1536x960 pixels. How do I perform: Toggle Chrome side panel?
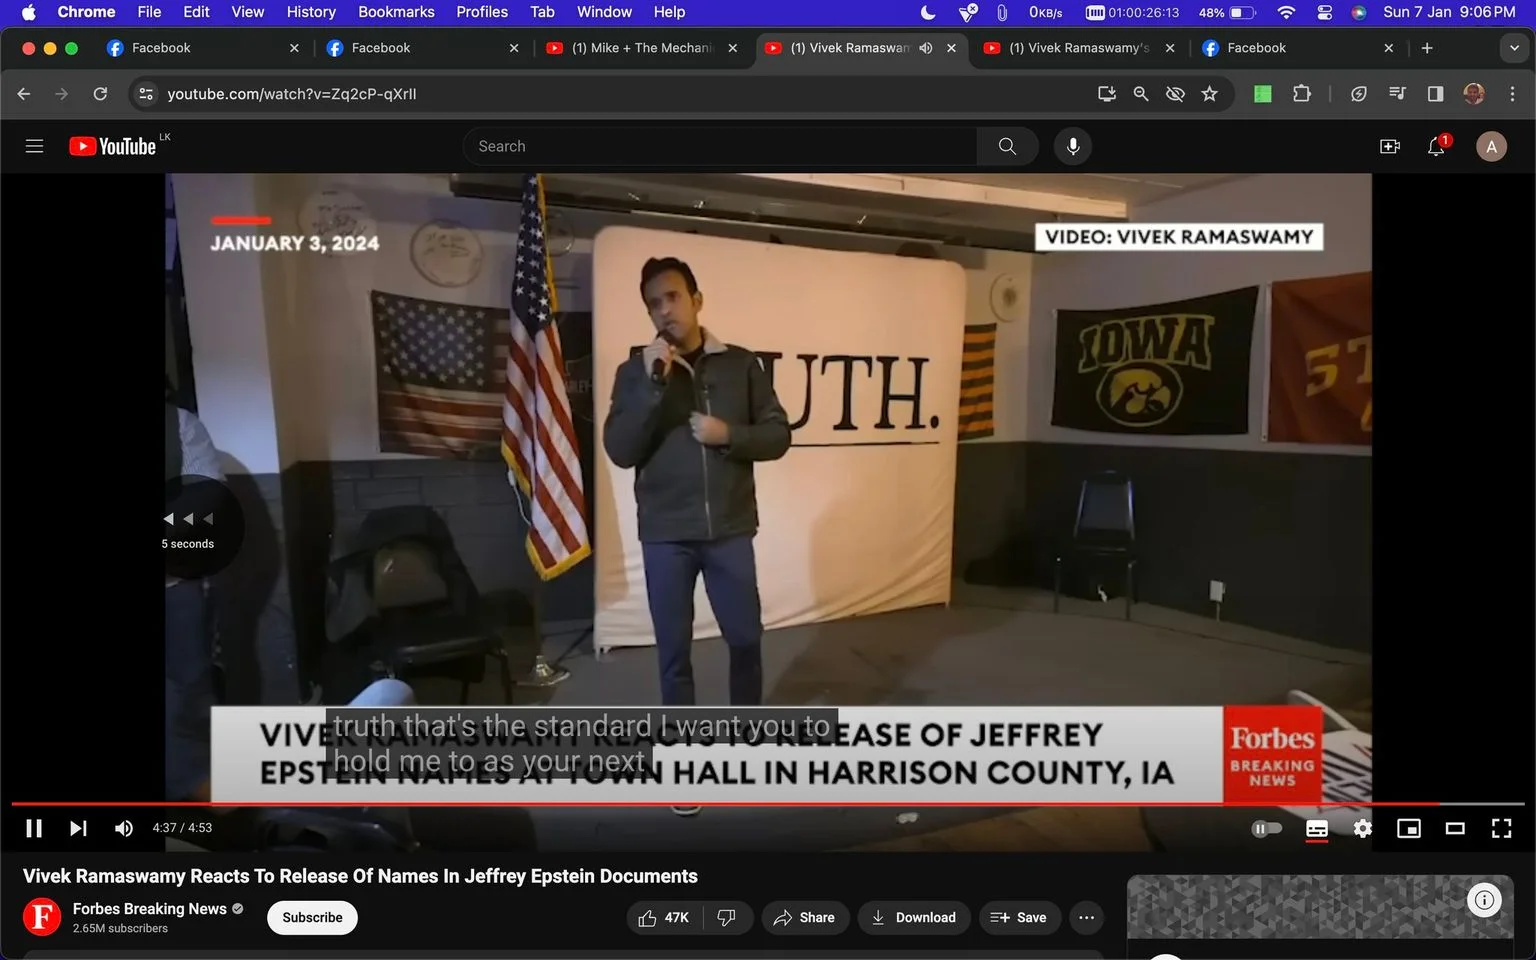click(x=1435, y=94)
